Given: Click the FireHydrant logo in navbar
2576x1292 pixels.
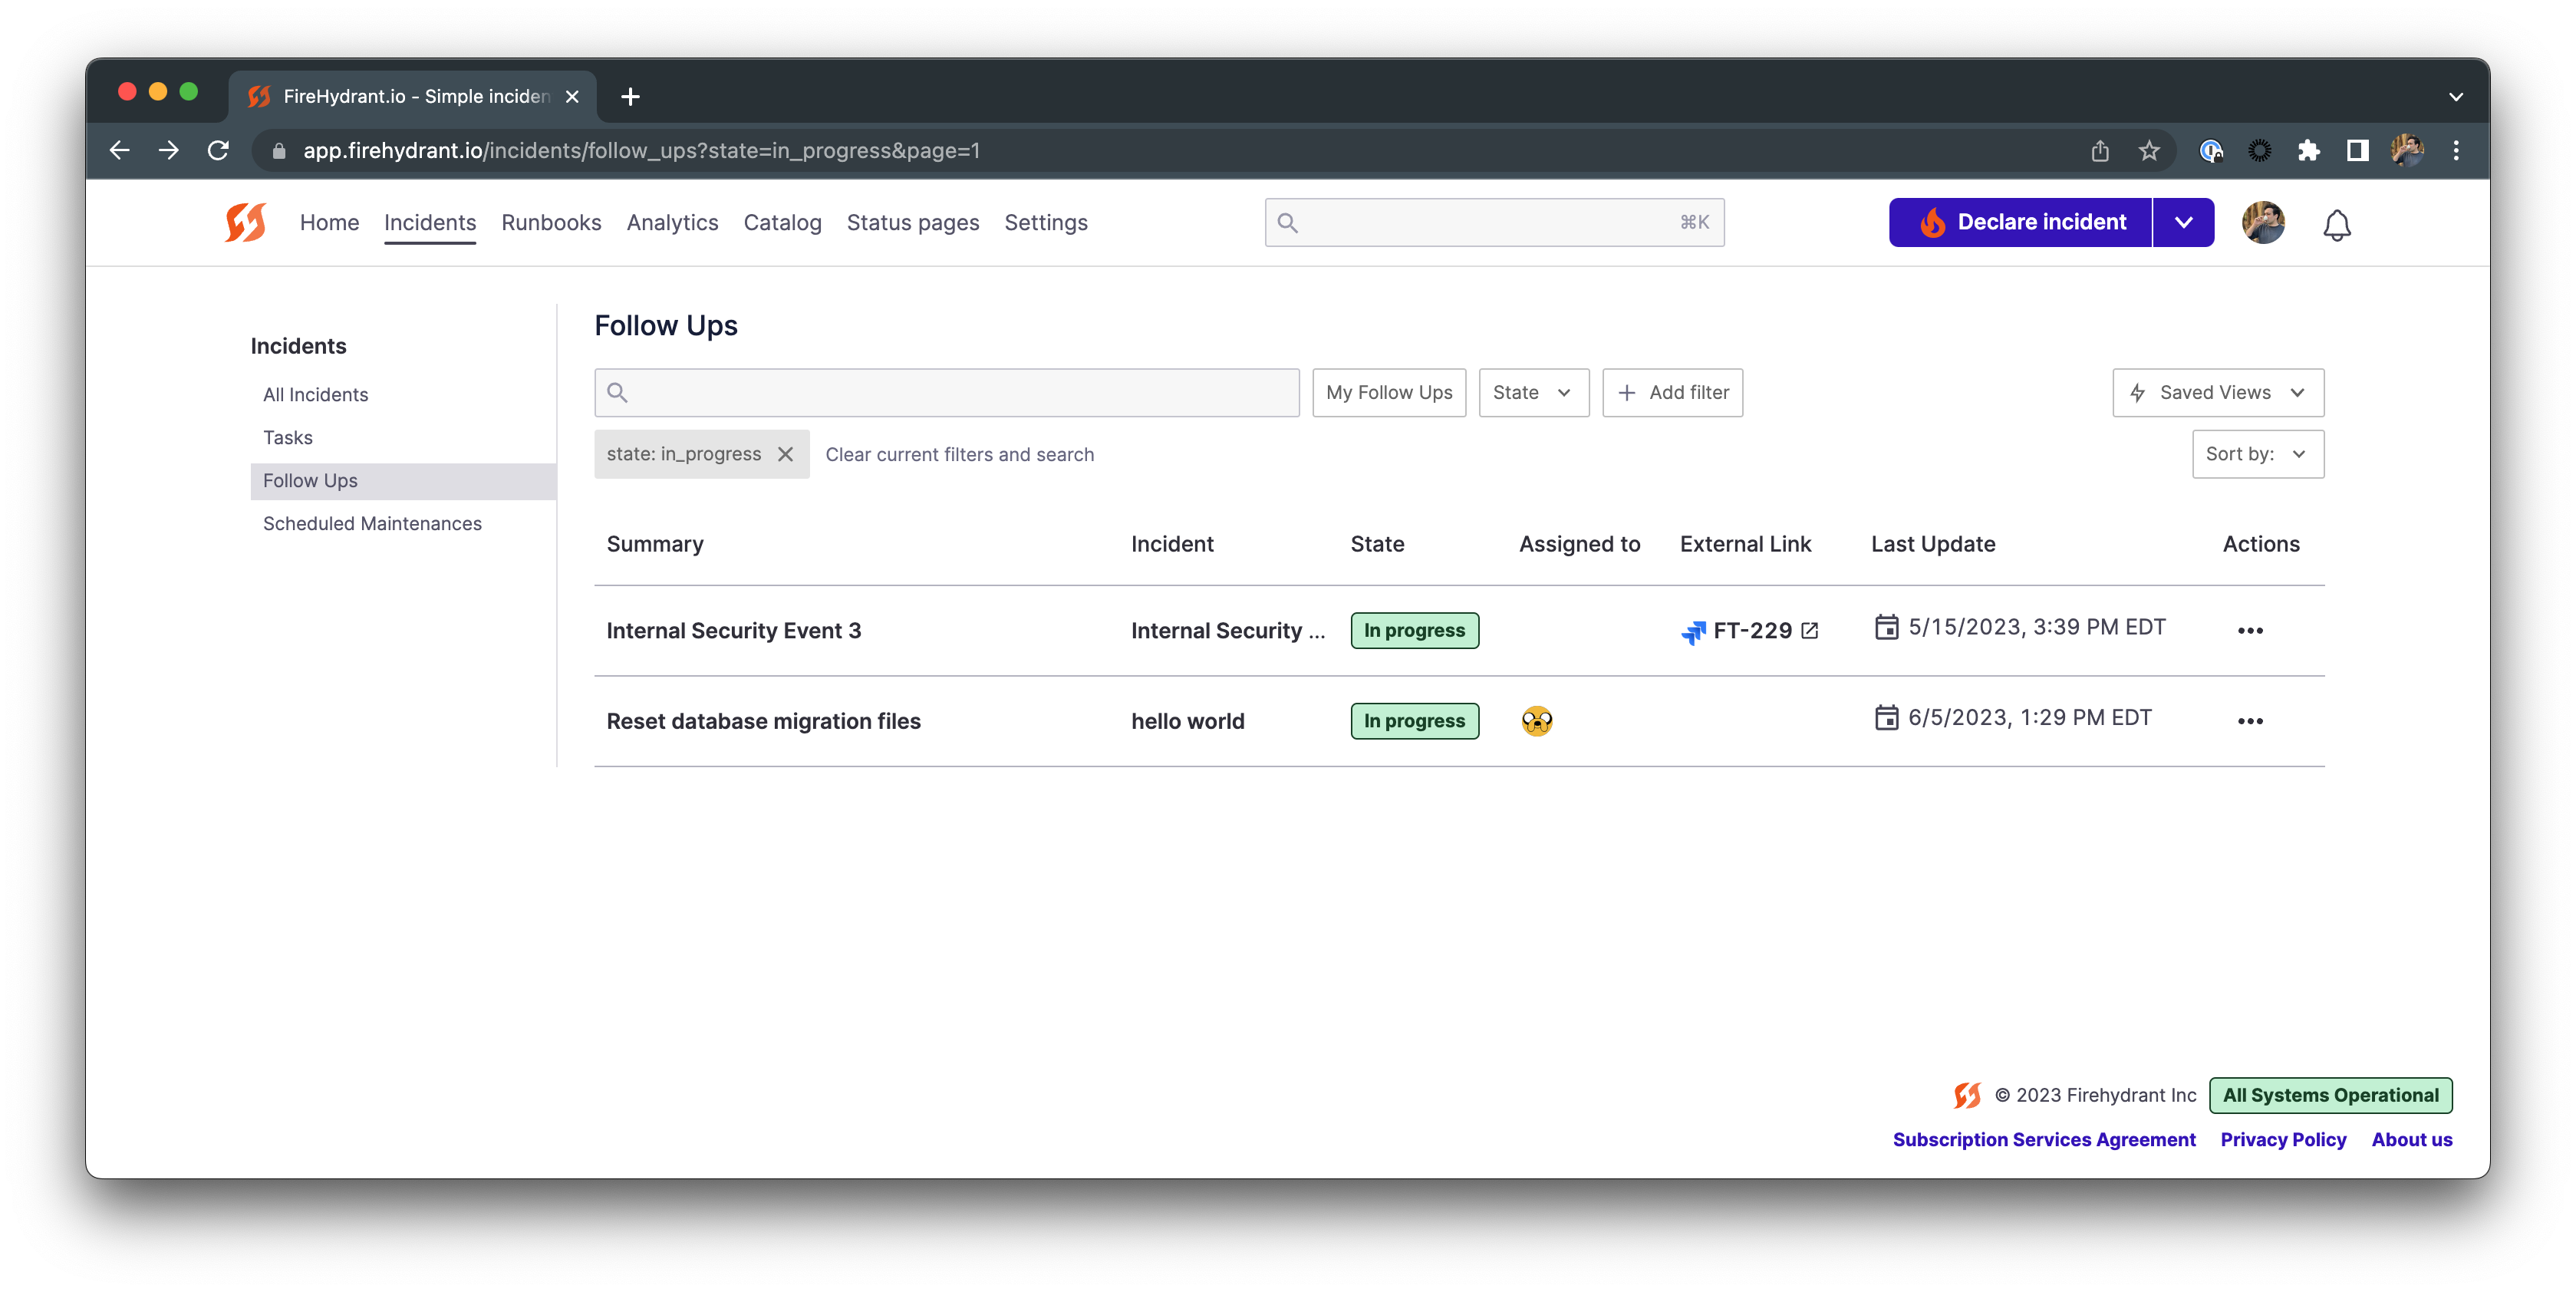Looking at the screenshot, I should click(x=245, y=222).
